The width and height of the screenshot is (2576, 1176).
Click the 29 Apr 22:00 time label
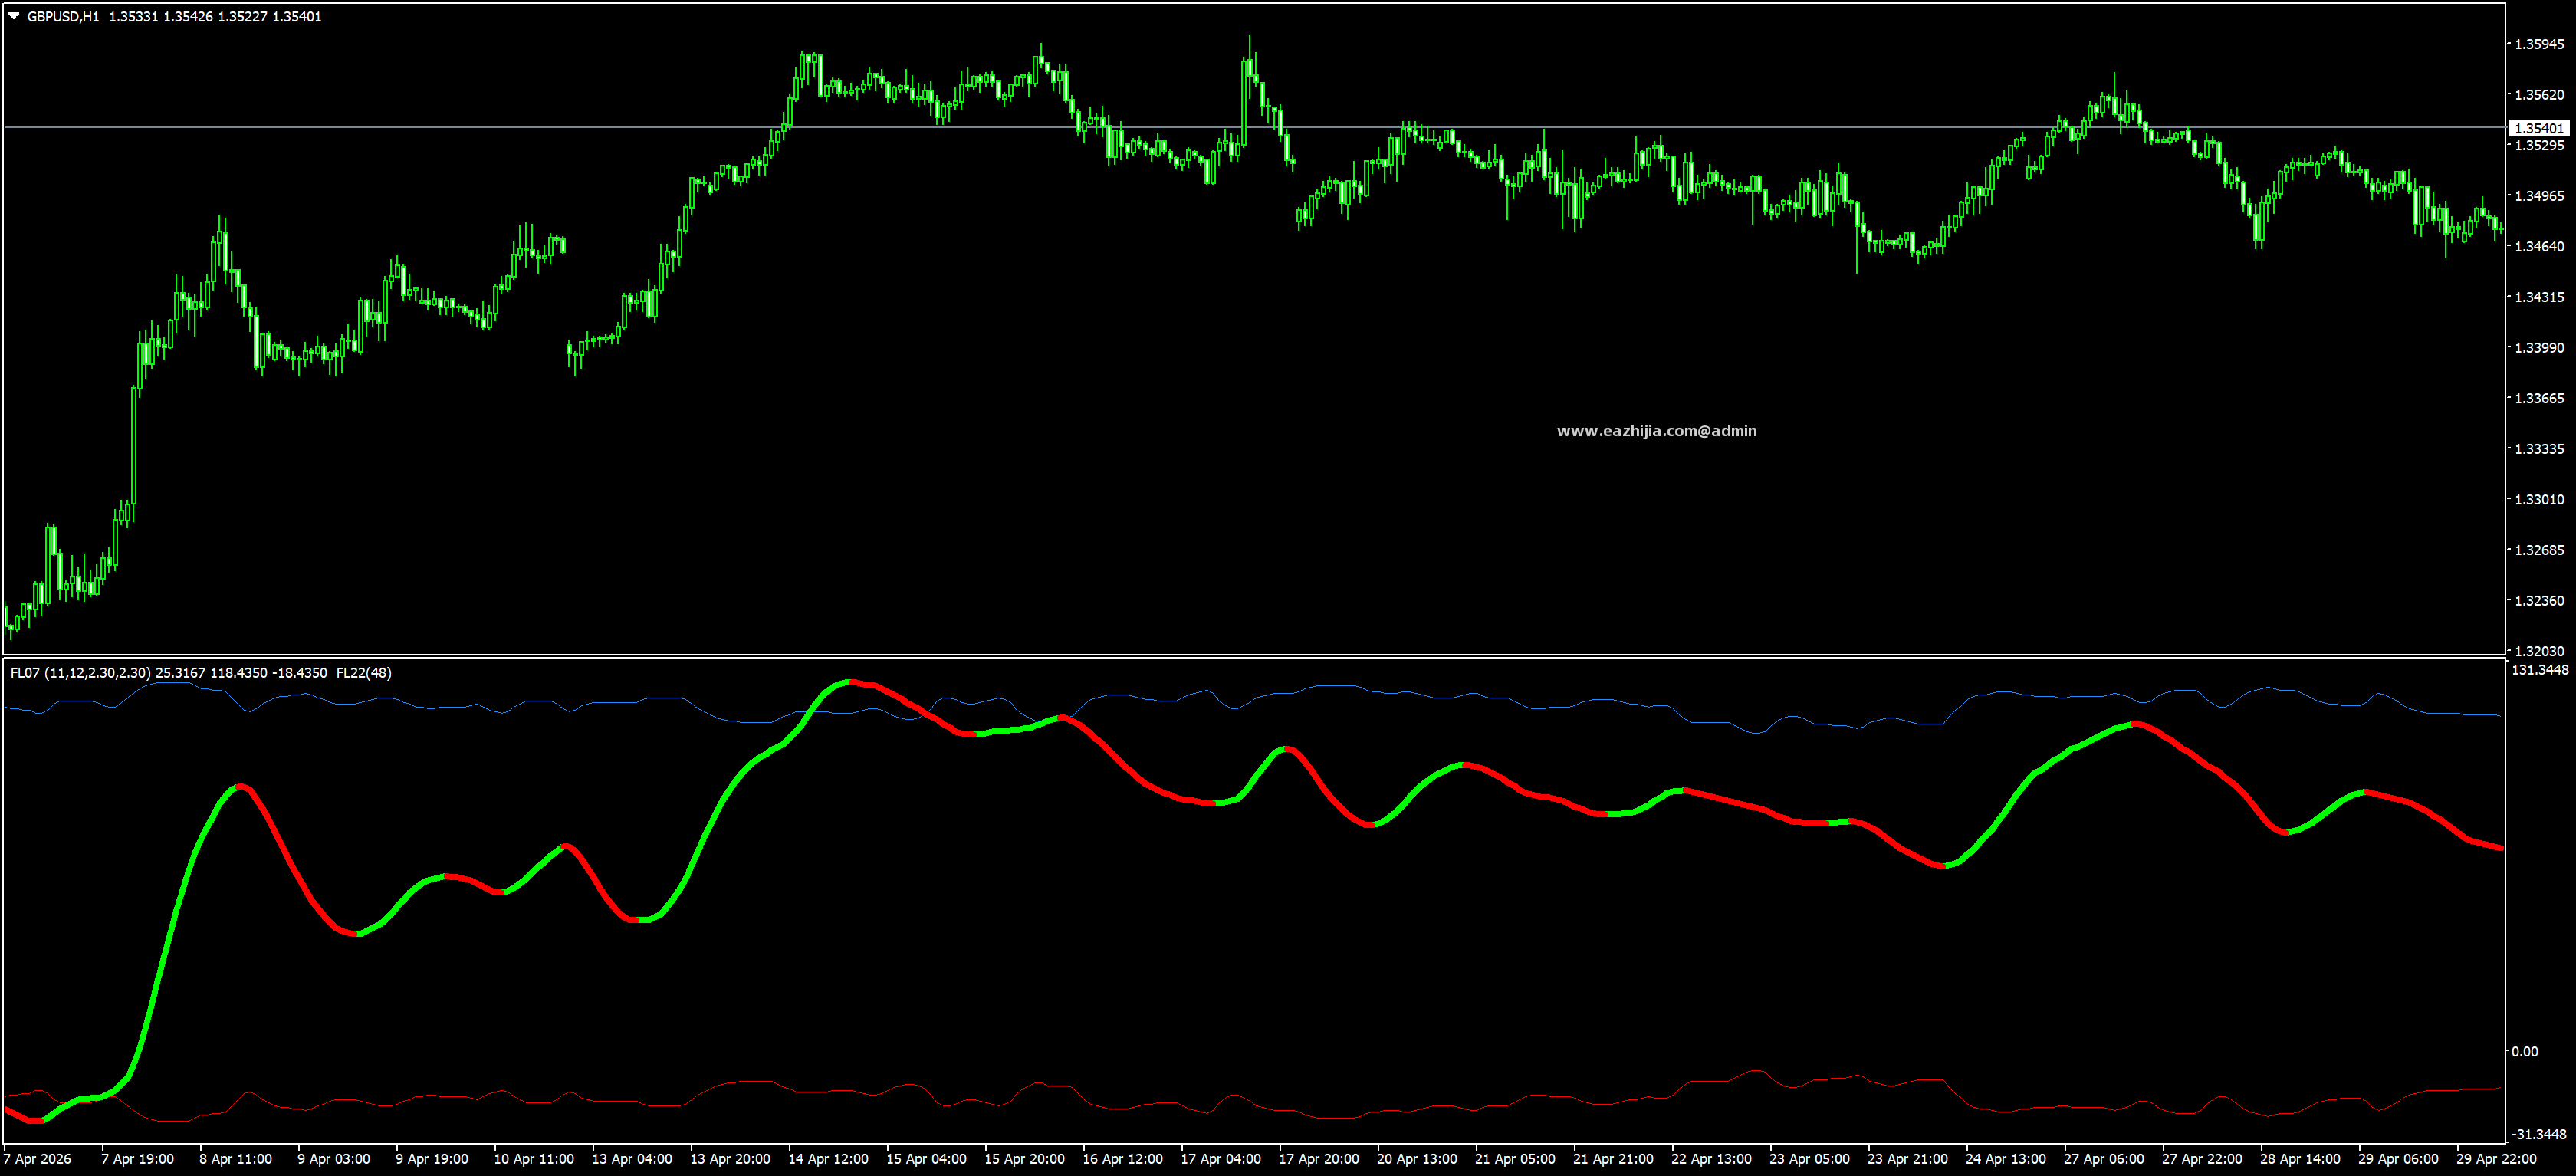click(2496, 1159)
